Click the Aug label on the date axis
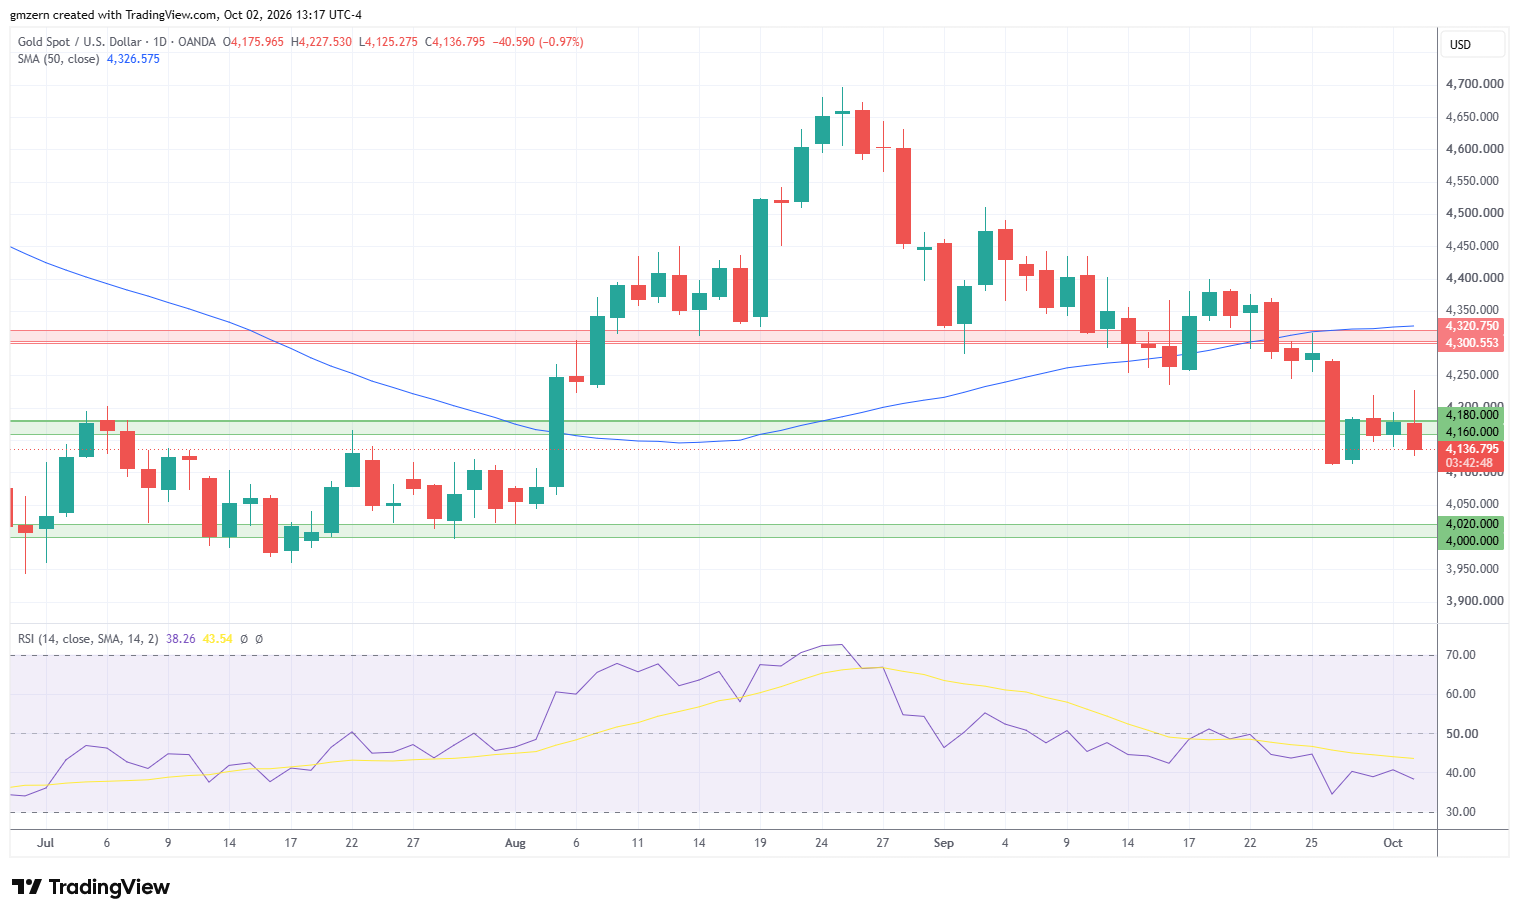Image resolution: width=1519 pixels, height=917 pixels. pyautogui.click(x=515, y=843)
